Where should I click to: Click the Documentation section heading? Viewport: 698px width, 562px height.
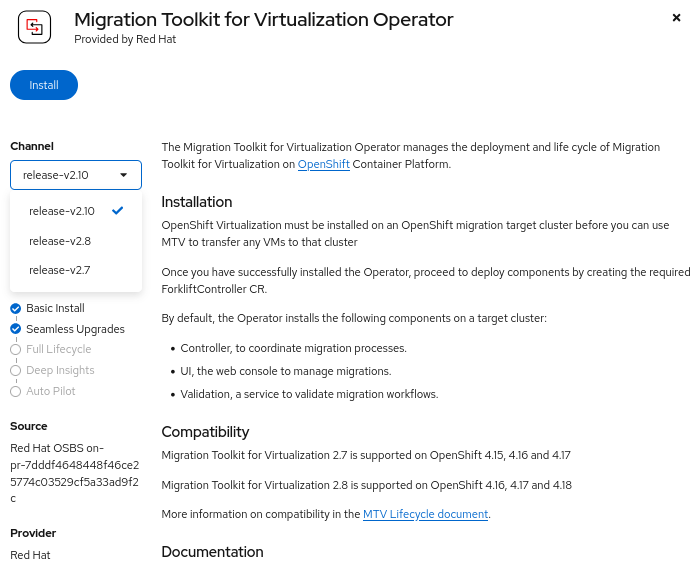pyautogui.click(x=212, y=552)
